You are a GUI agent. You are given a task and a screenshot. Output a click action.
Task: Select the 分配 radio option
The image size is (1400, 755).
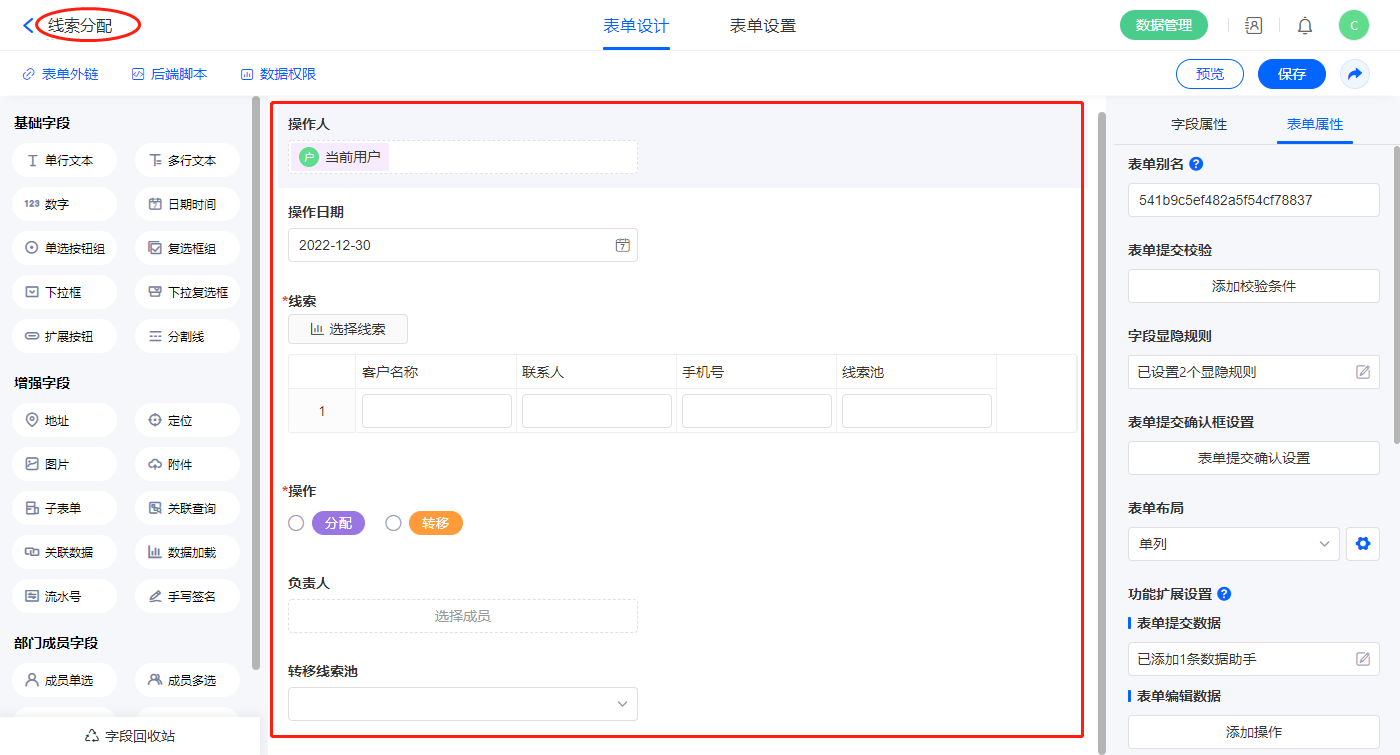pyautogui.click(x=296, y=523)
